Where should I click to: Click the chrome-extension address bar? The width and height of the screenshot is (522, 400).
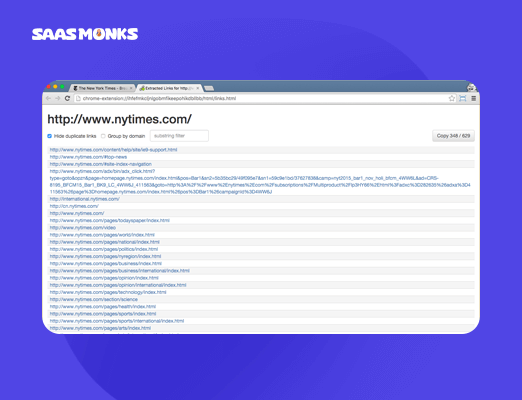click(262, 98)
